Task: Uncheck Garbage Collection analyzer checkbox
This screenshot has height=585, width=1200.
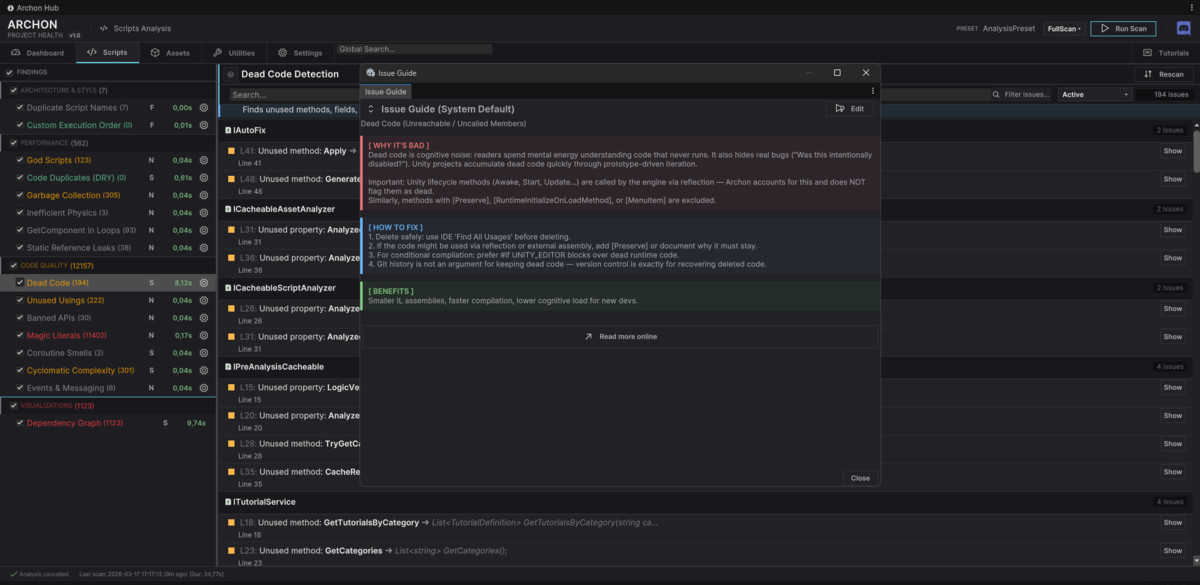Action: coord(19,195)
